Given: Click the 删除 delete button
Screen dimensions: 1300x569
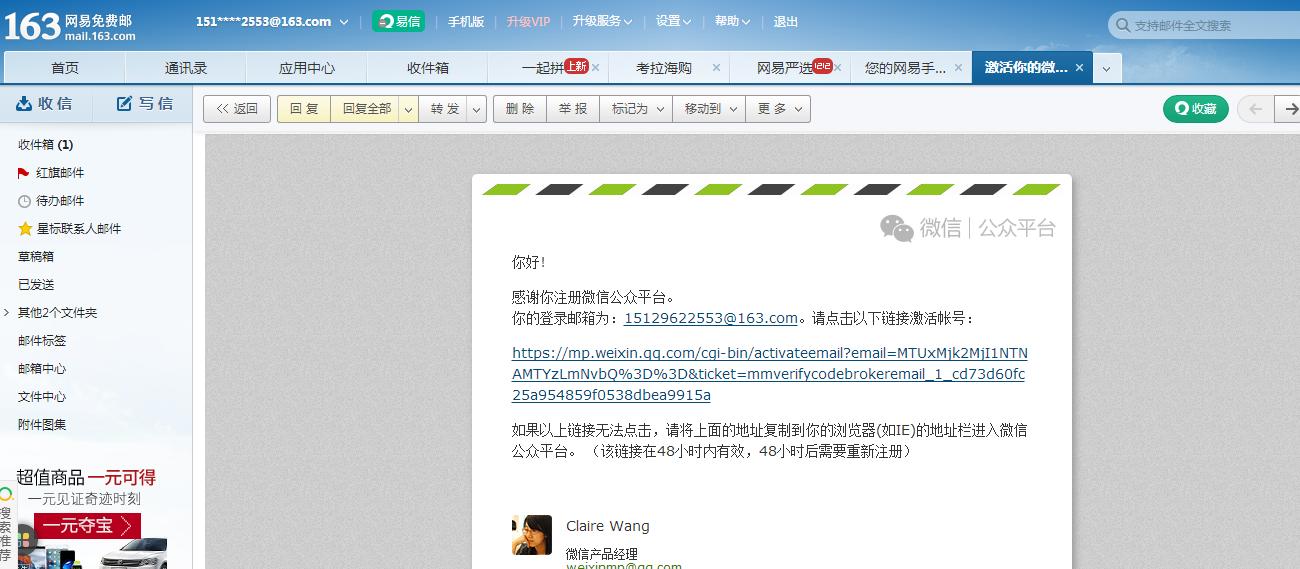Looking at the screenshot, I should coord(520,109).
